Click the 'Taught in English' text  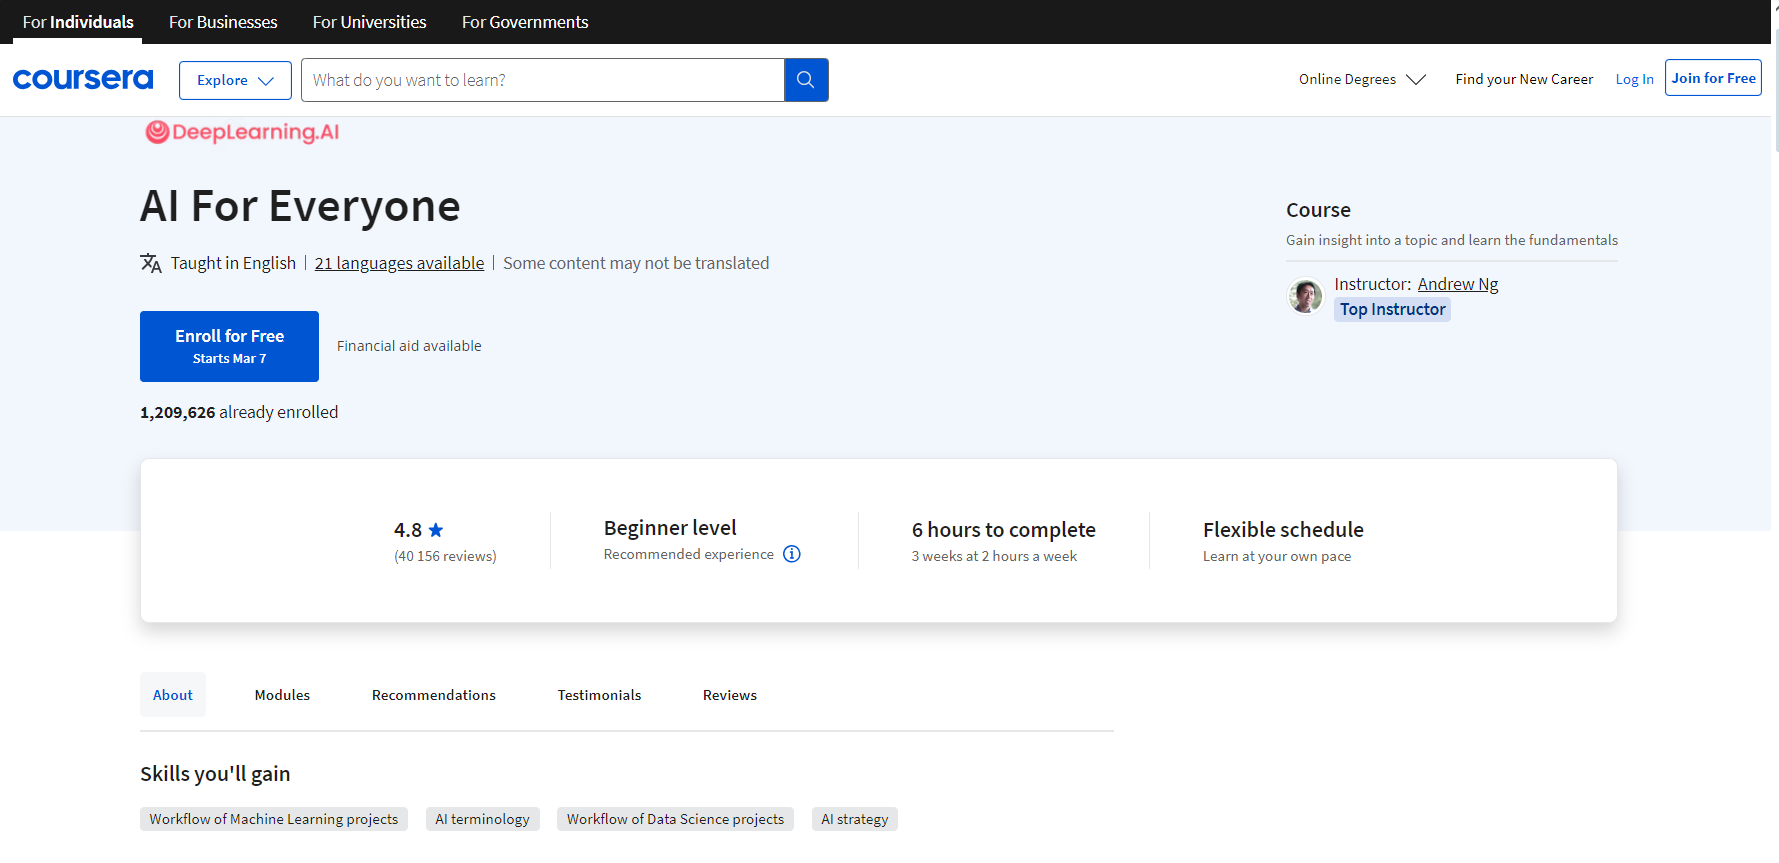coord(233,263)
